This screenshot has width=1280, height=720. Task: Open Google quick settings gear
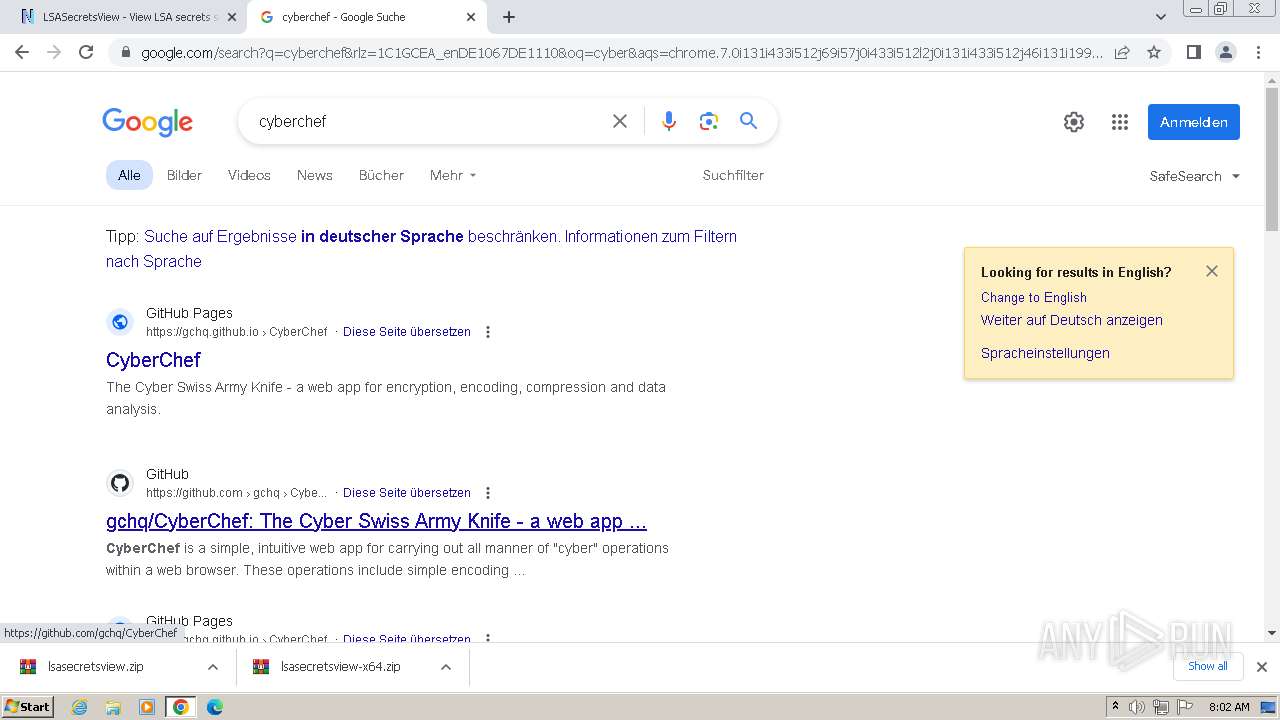(x=1074, y=122)
